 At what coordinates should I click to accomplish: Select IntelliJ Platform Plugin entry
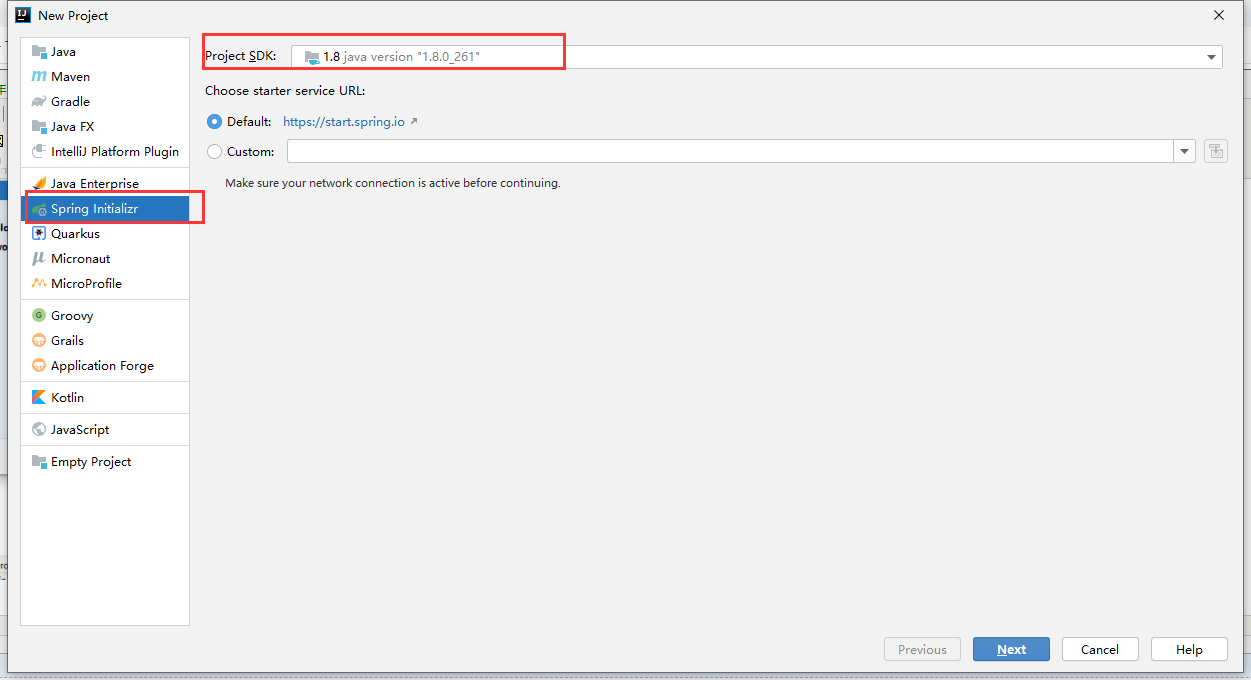click(105, 152)
